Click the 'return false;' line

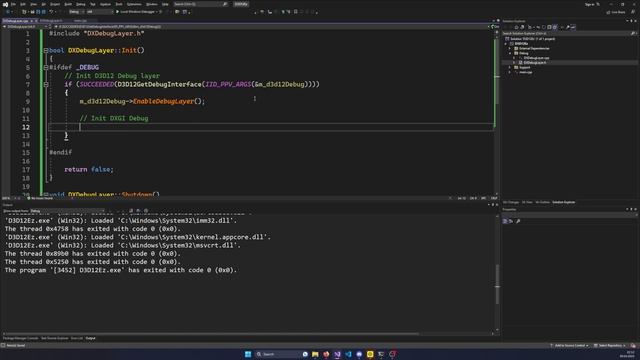click(89, 169)
